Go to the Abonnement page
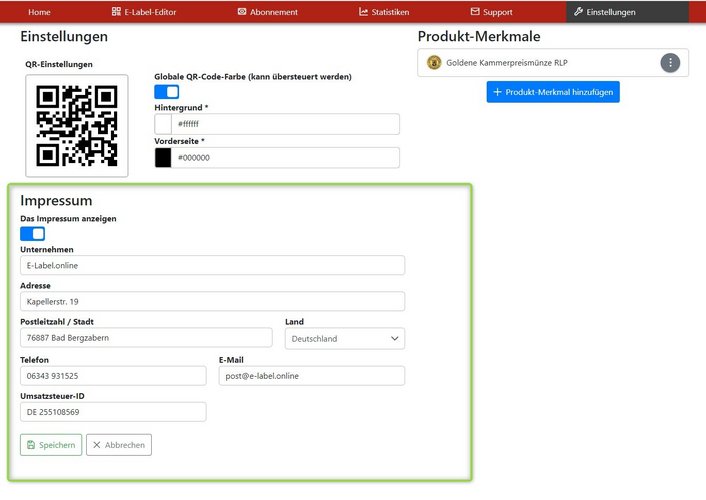 pos(267,12)
